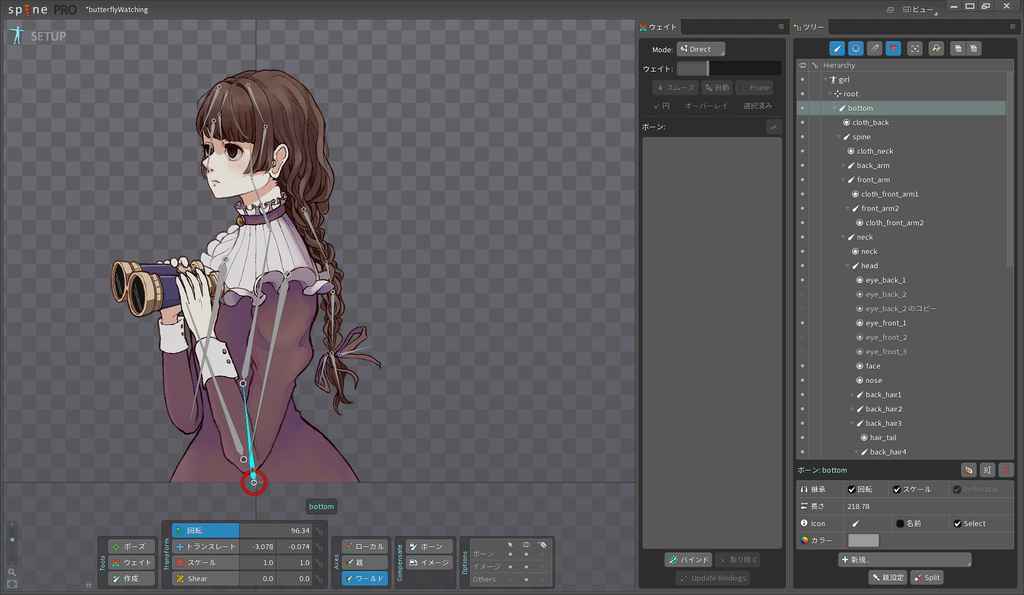The height and width of the screenshot is (595, 1024).
Task: Click the bone-list edit icon in weights panel
Action: [x=774, y=127]
